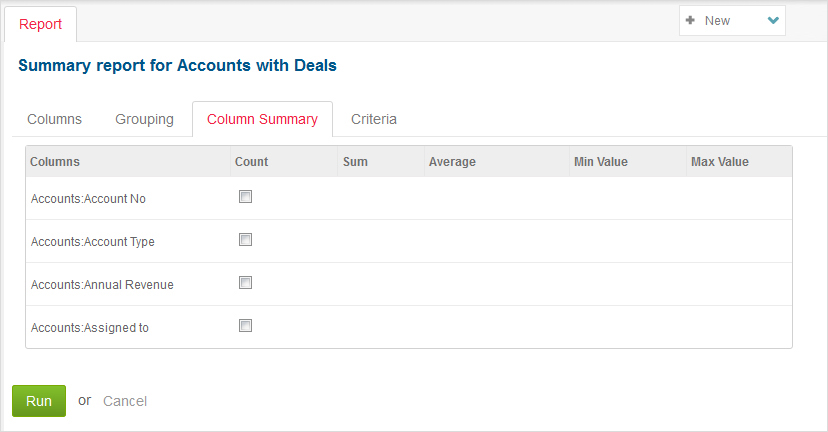Select the Accounts:Assigned to row label
The height and width of the screenshot is (432, 828).
click(90, 327)
